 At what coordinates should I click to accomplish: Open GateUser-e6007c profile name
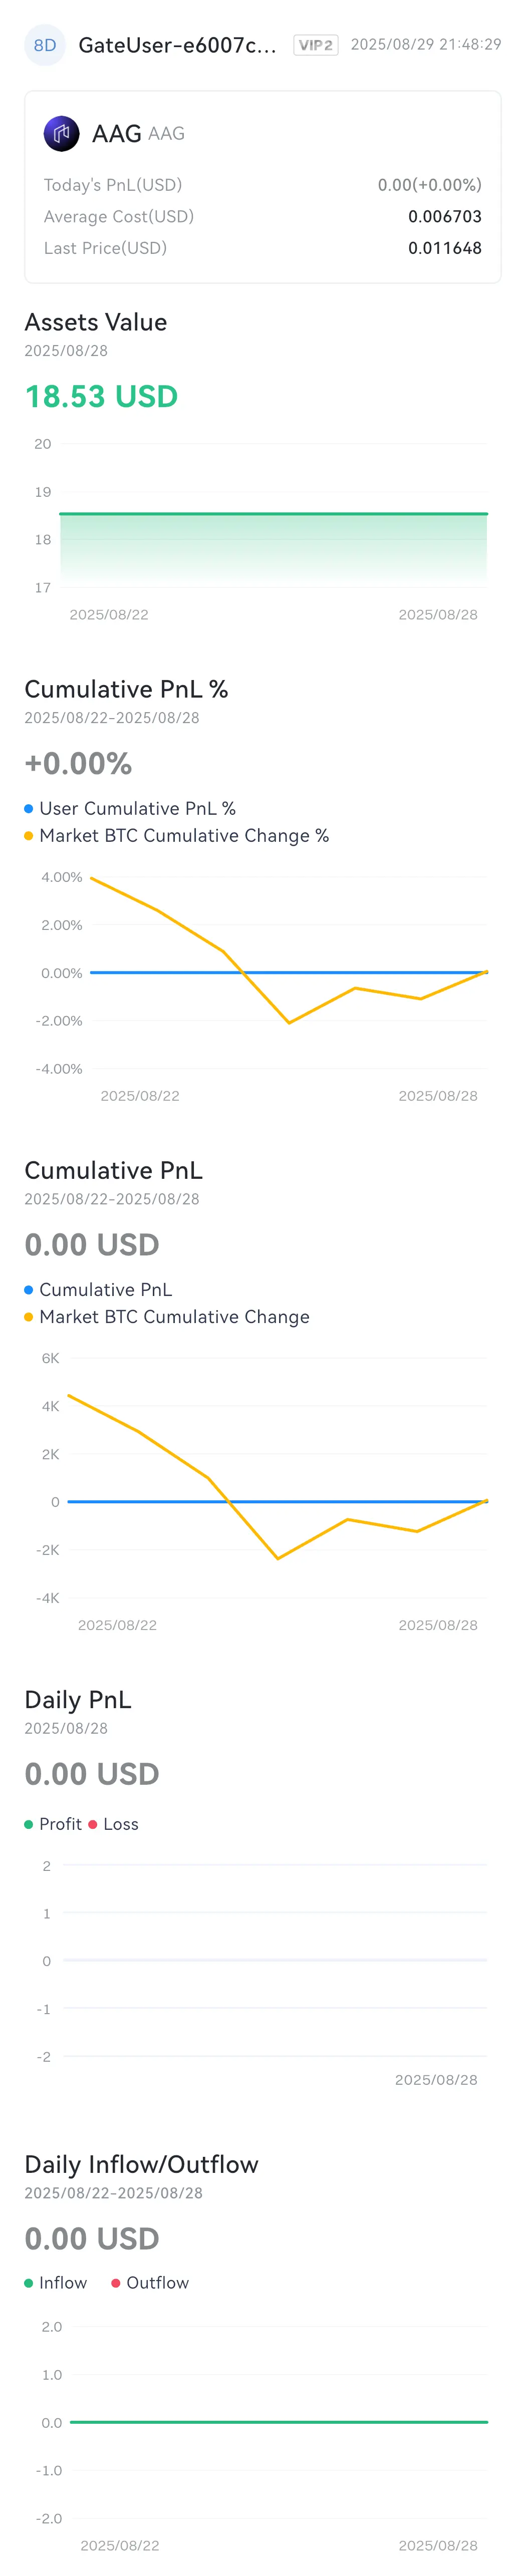coord(177,45)
